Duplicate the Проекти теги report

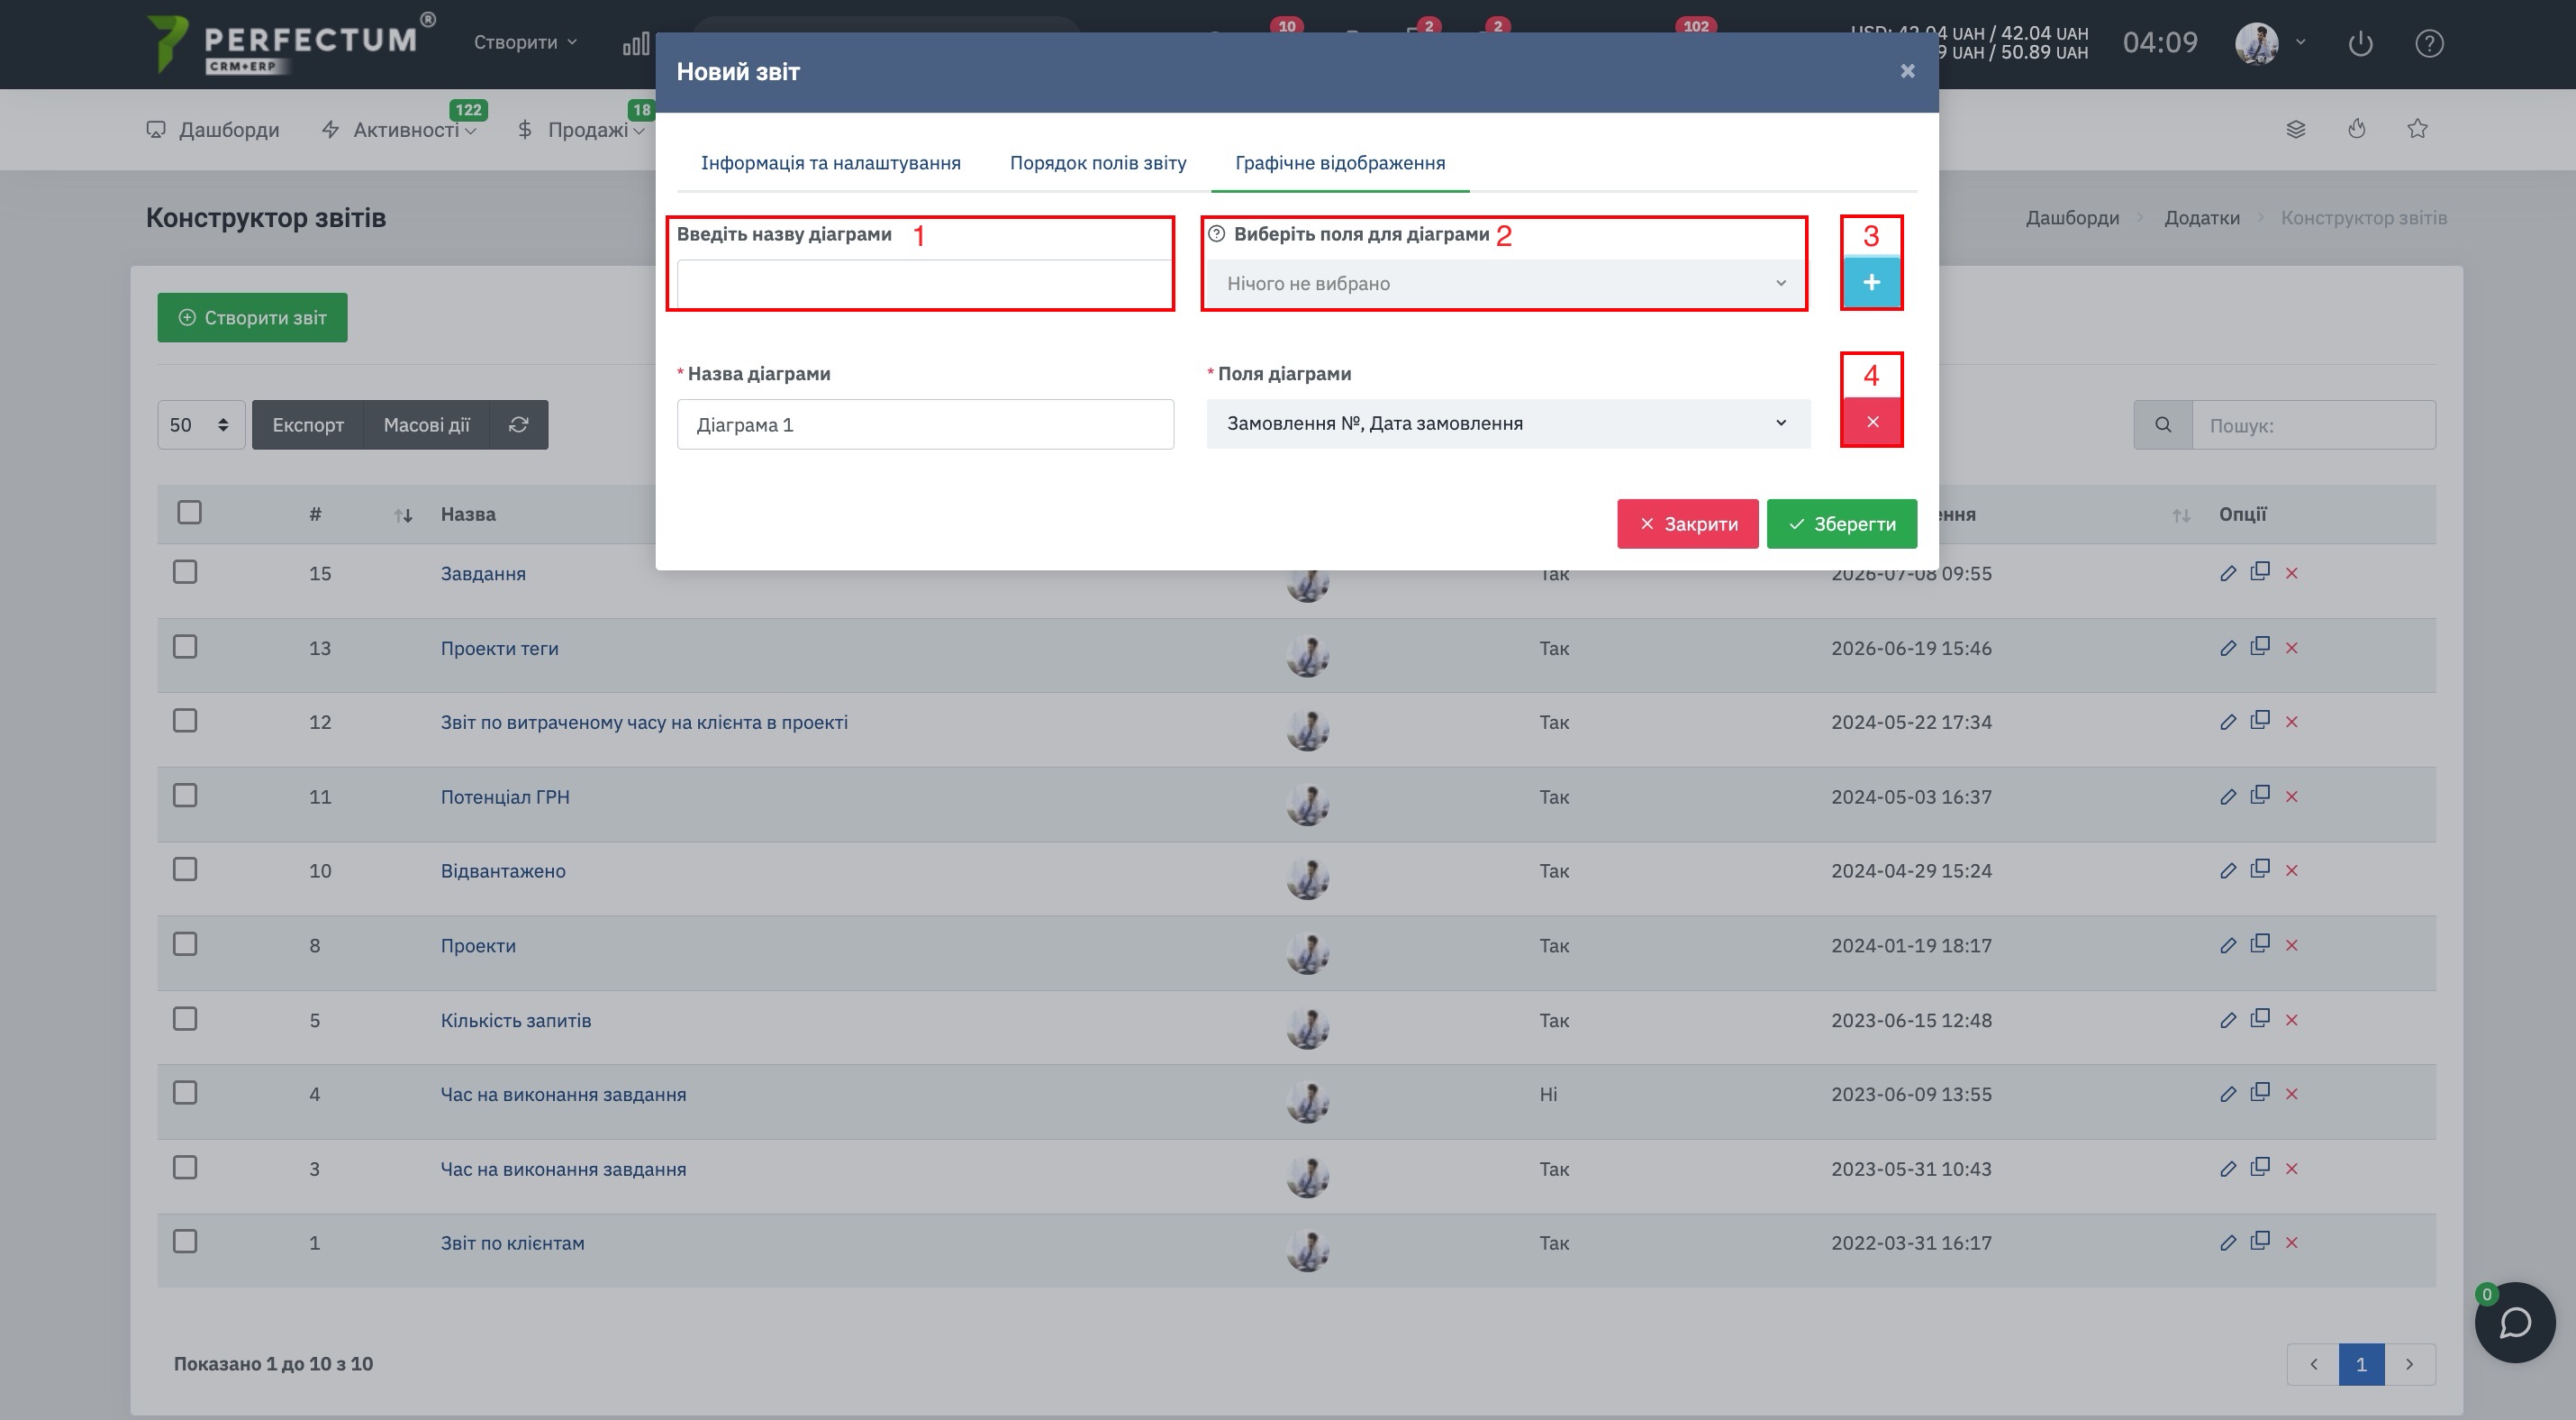pyautogui.click(x=2259, y=647)
